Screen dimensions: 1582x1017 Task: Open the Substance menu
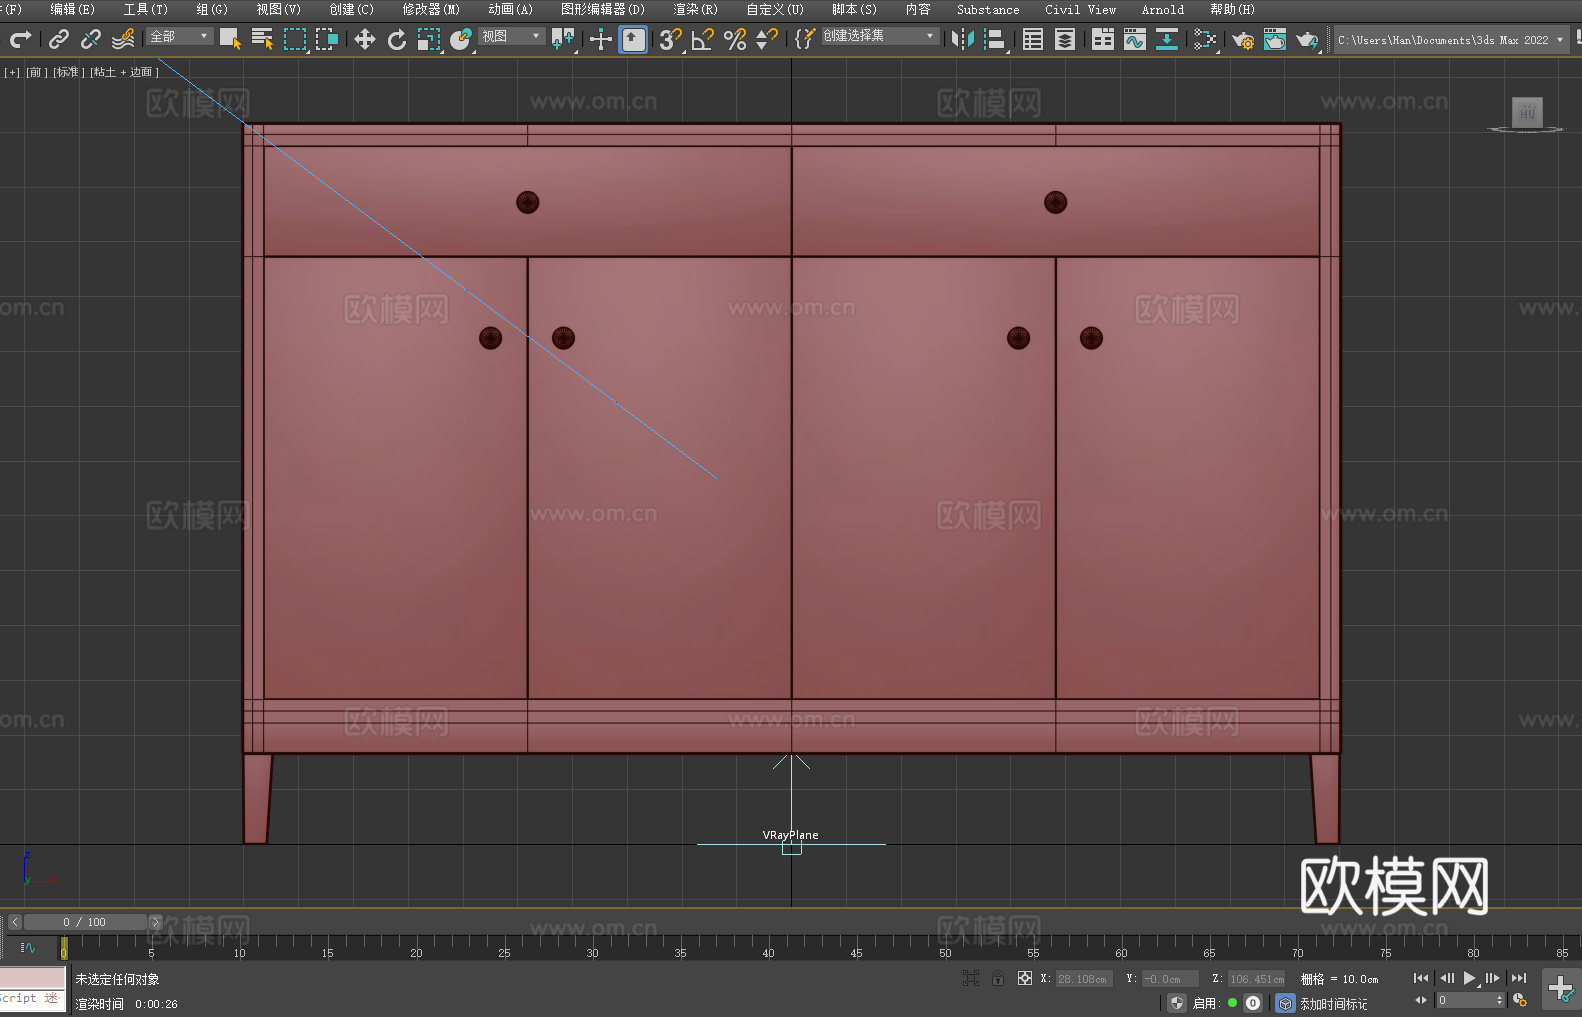click(x=988, y=9)
